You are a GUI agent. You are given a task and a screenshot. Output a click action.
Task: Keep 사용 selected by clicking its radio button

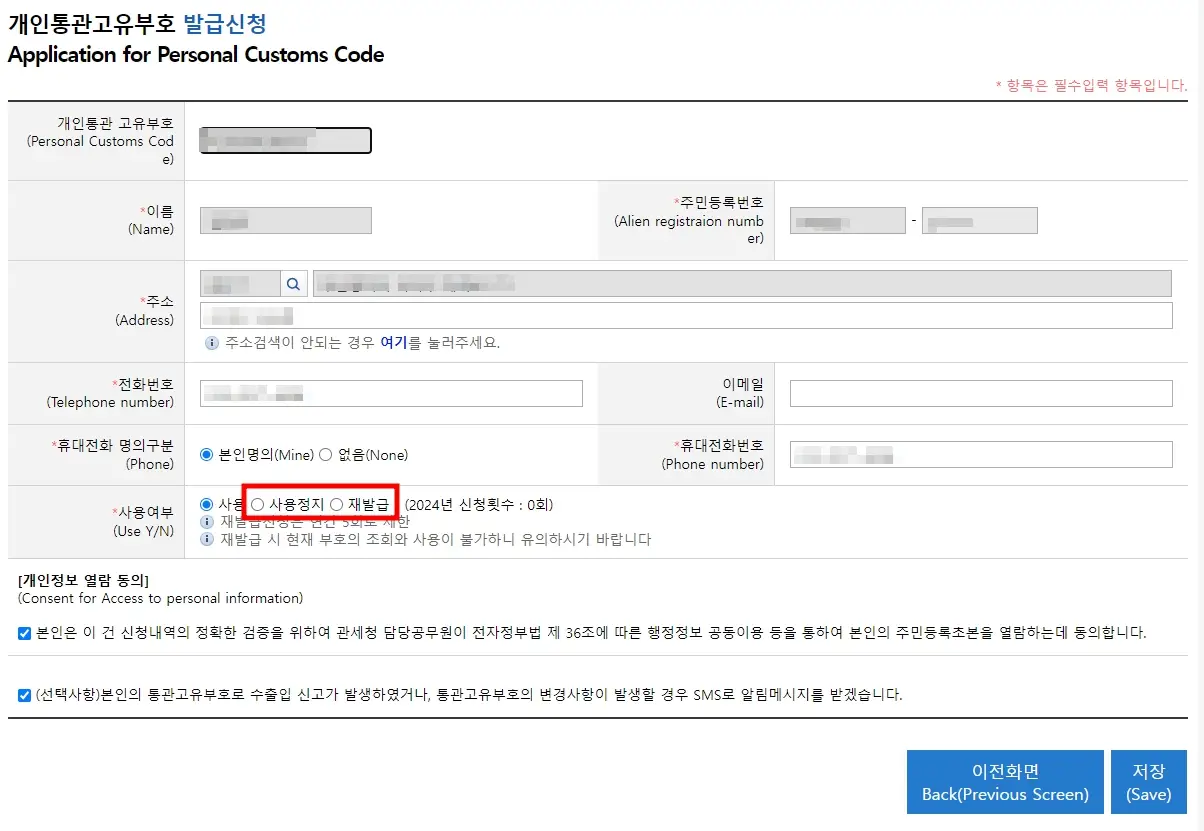[205, 503]
